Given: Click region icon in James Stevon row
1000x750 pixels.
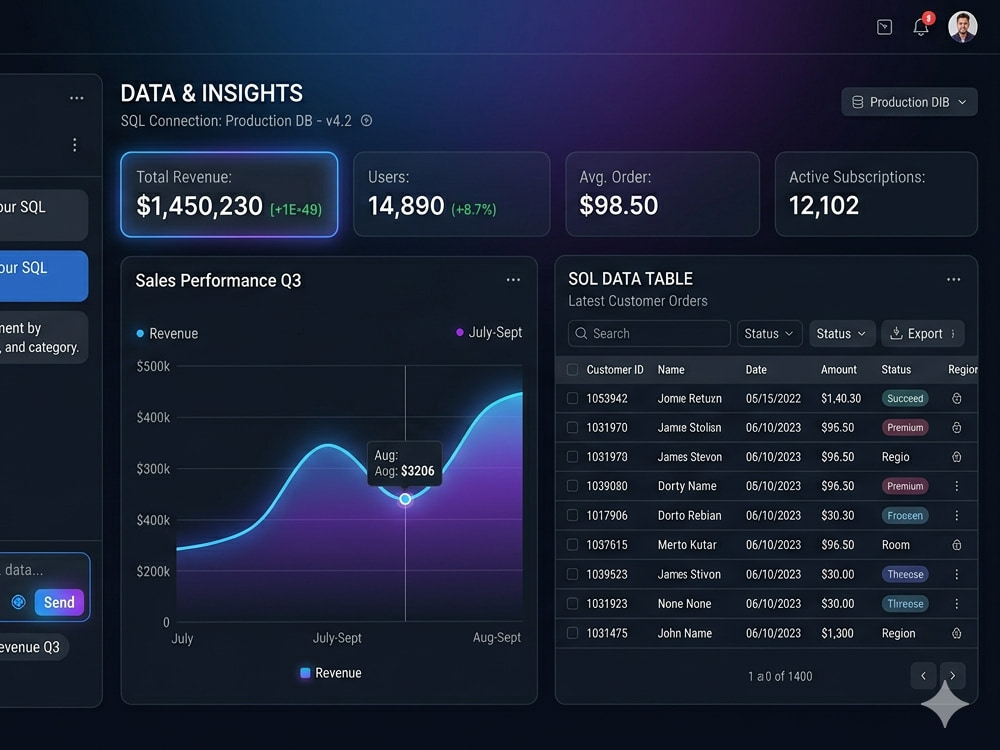Looking at the screenshot, I should point(957,457).
